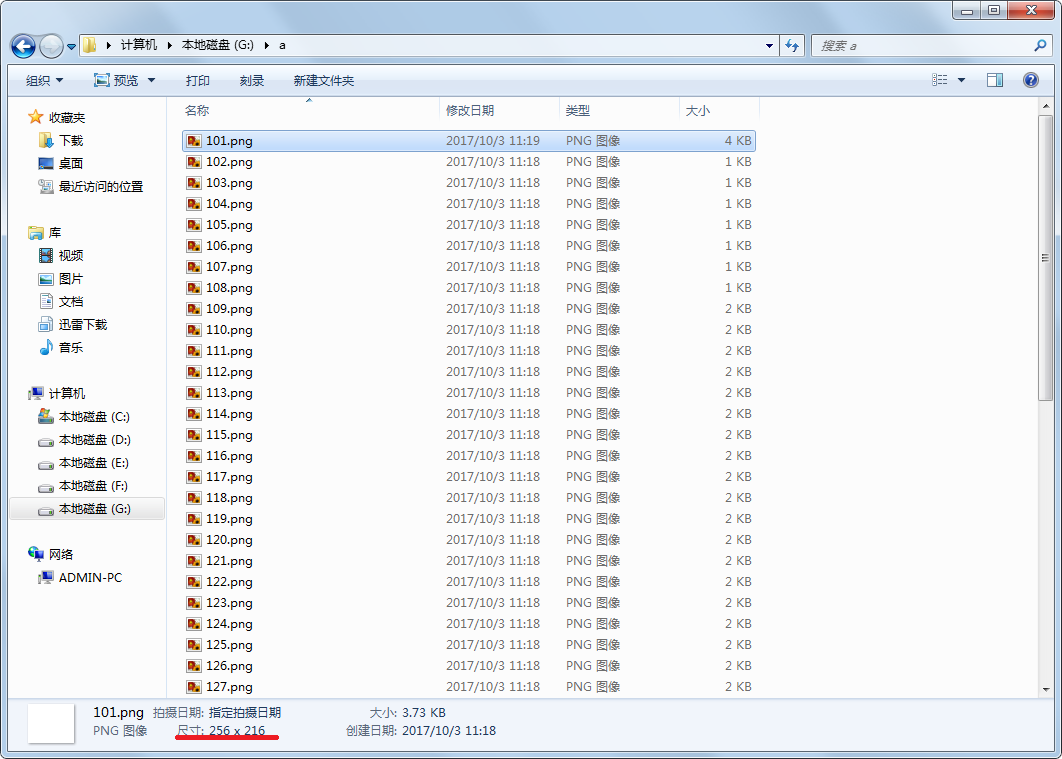Create folder with 新建文件夹
The width and height of the screenshot is (1062, 759).
(324, 81)
